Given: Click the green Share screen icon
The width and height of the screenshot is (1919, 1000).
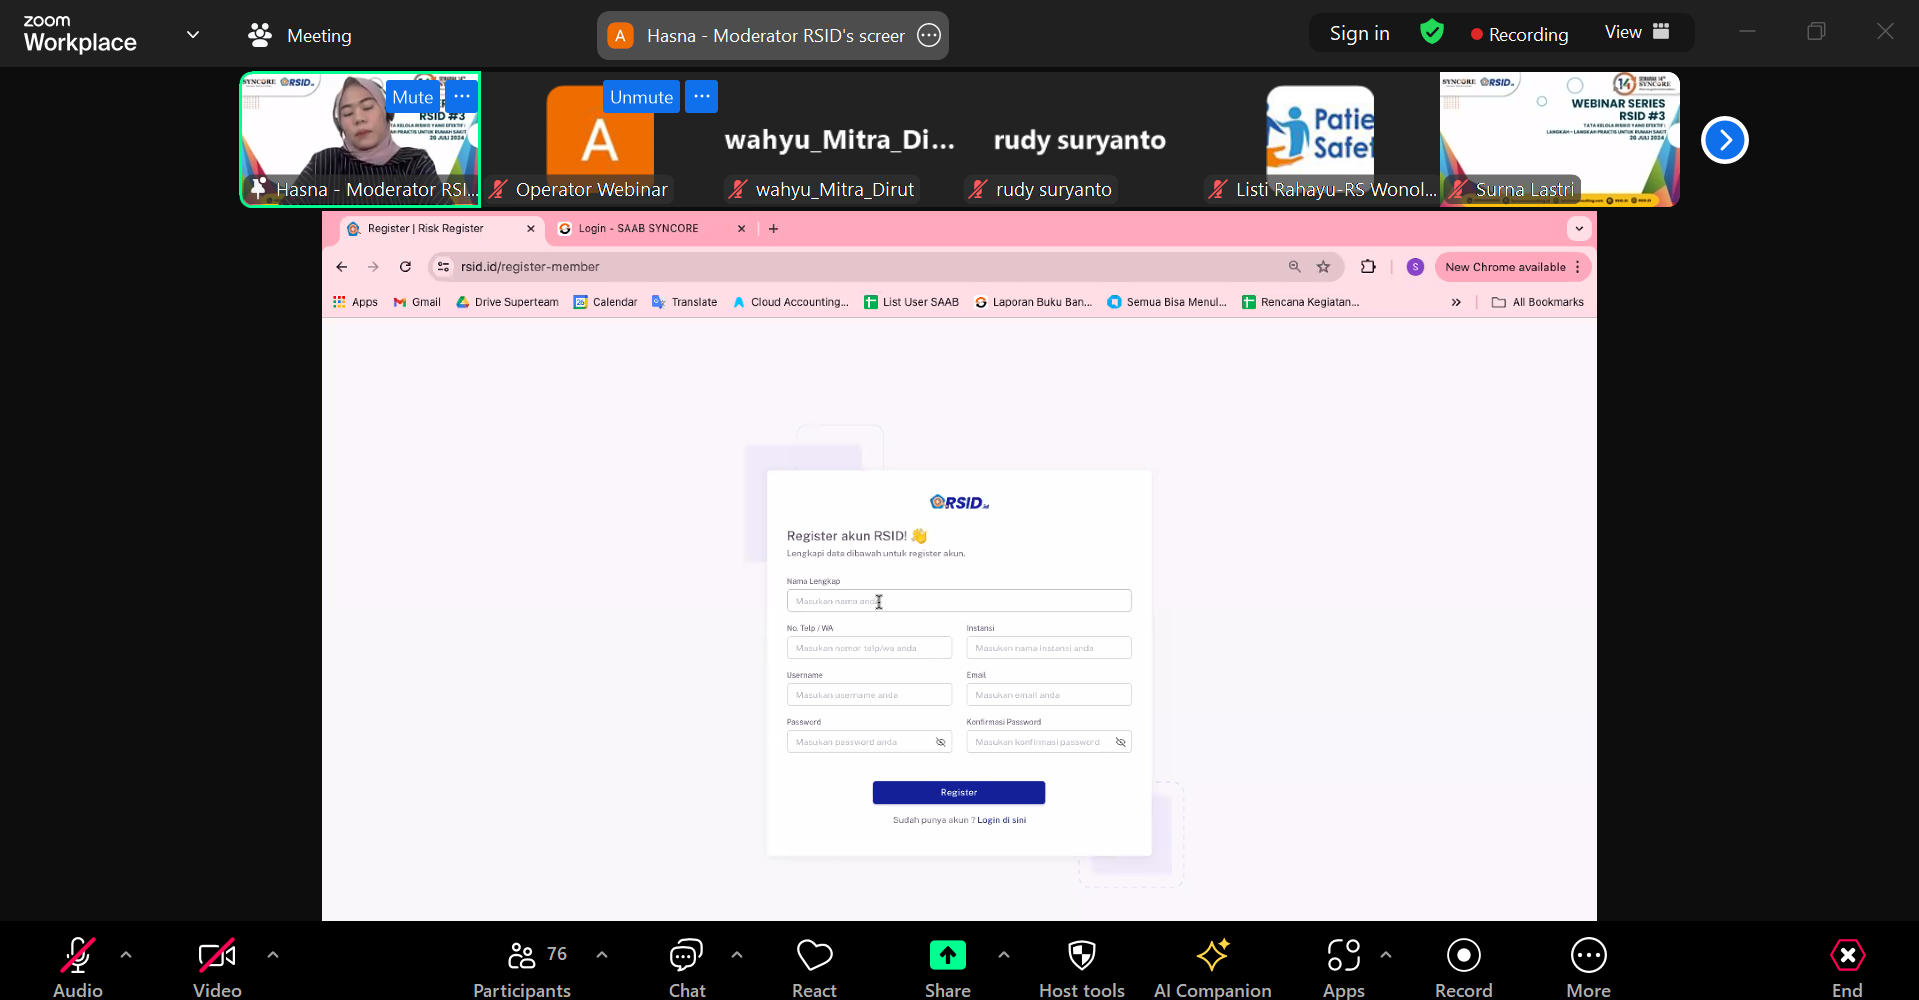Looking at the screenshot, I should (947, 956).
